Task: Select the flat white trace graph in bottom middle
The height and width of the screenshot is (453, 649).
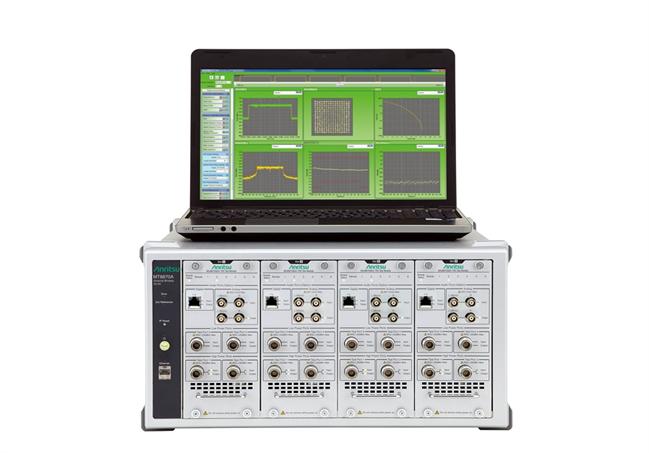Action: point(338,171)
